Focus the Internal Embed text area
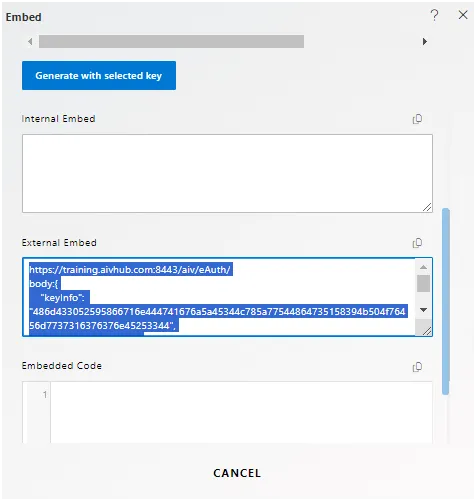Image resolution: width=476 pixels, height=501 pixels. coord(227,173)
